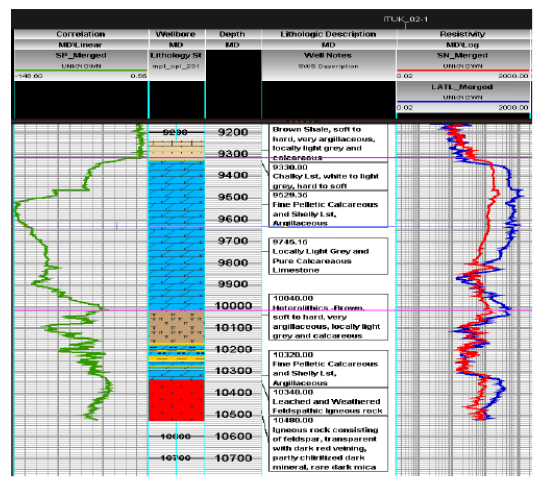The height and width of the screenshot is (490, 558).
Task: Click the Correlation track header
Action: coord(81,34)
